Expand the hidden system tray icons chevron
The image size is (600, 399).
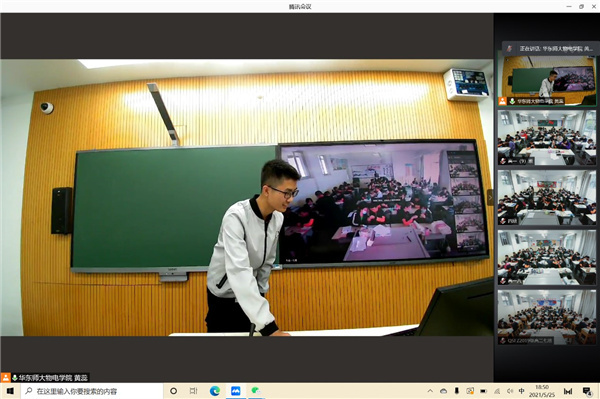[x=430, y=391]
